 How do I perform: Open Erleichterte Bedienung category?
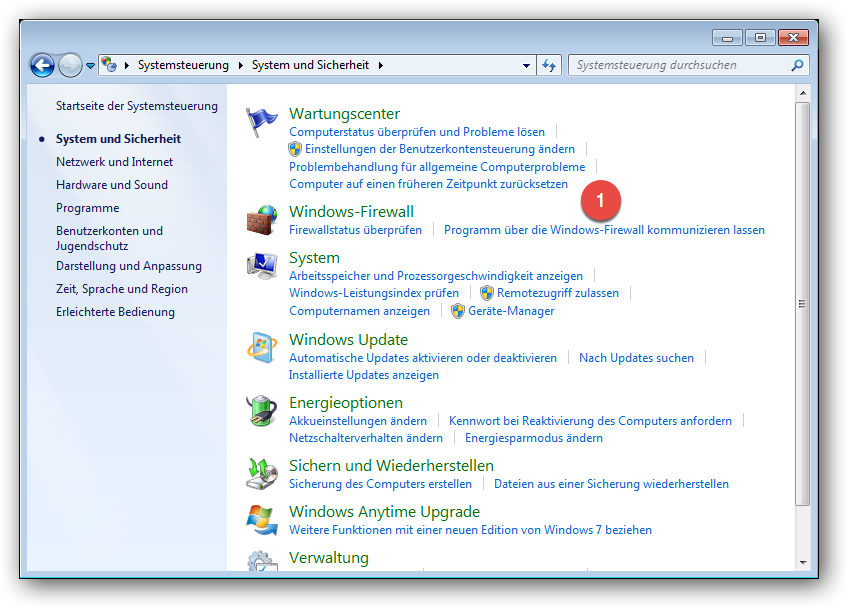coord(115,312)
